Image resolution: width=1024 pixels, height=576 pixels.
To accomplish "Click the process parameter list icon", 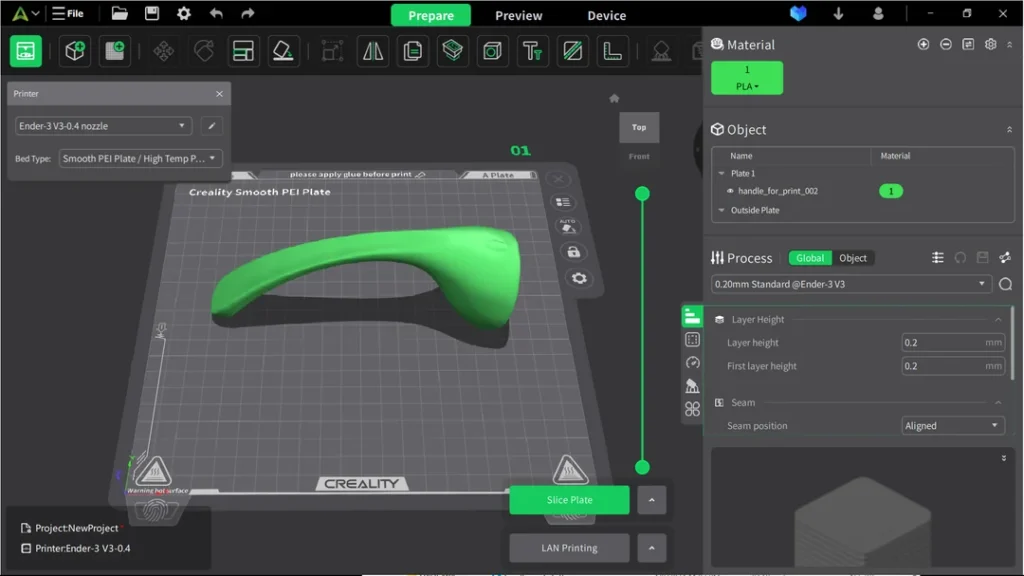I will coord(938,258).
